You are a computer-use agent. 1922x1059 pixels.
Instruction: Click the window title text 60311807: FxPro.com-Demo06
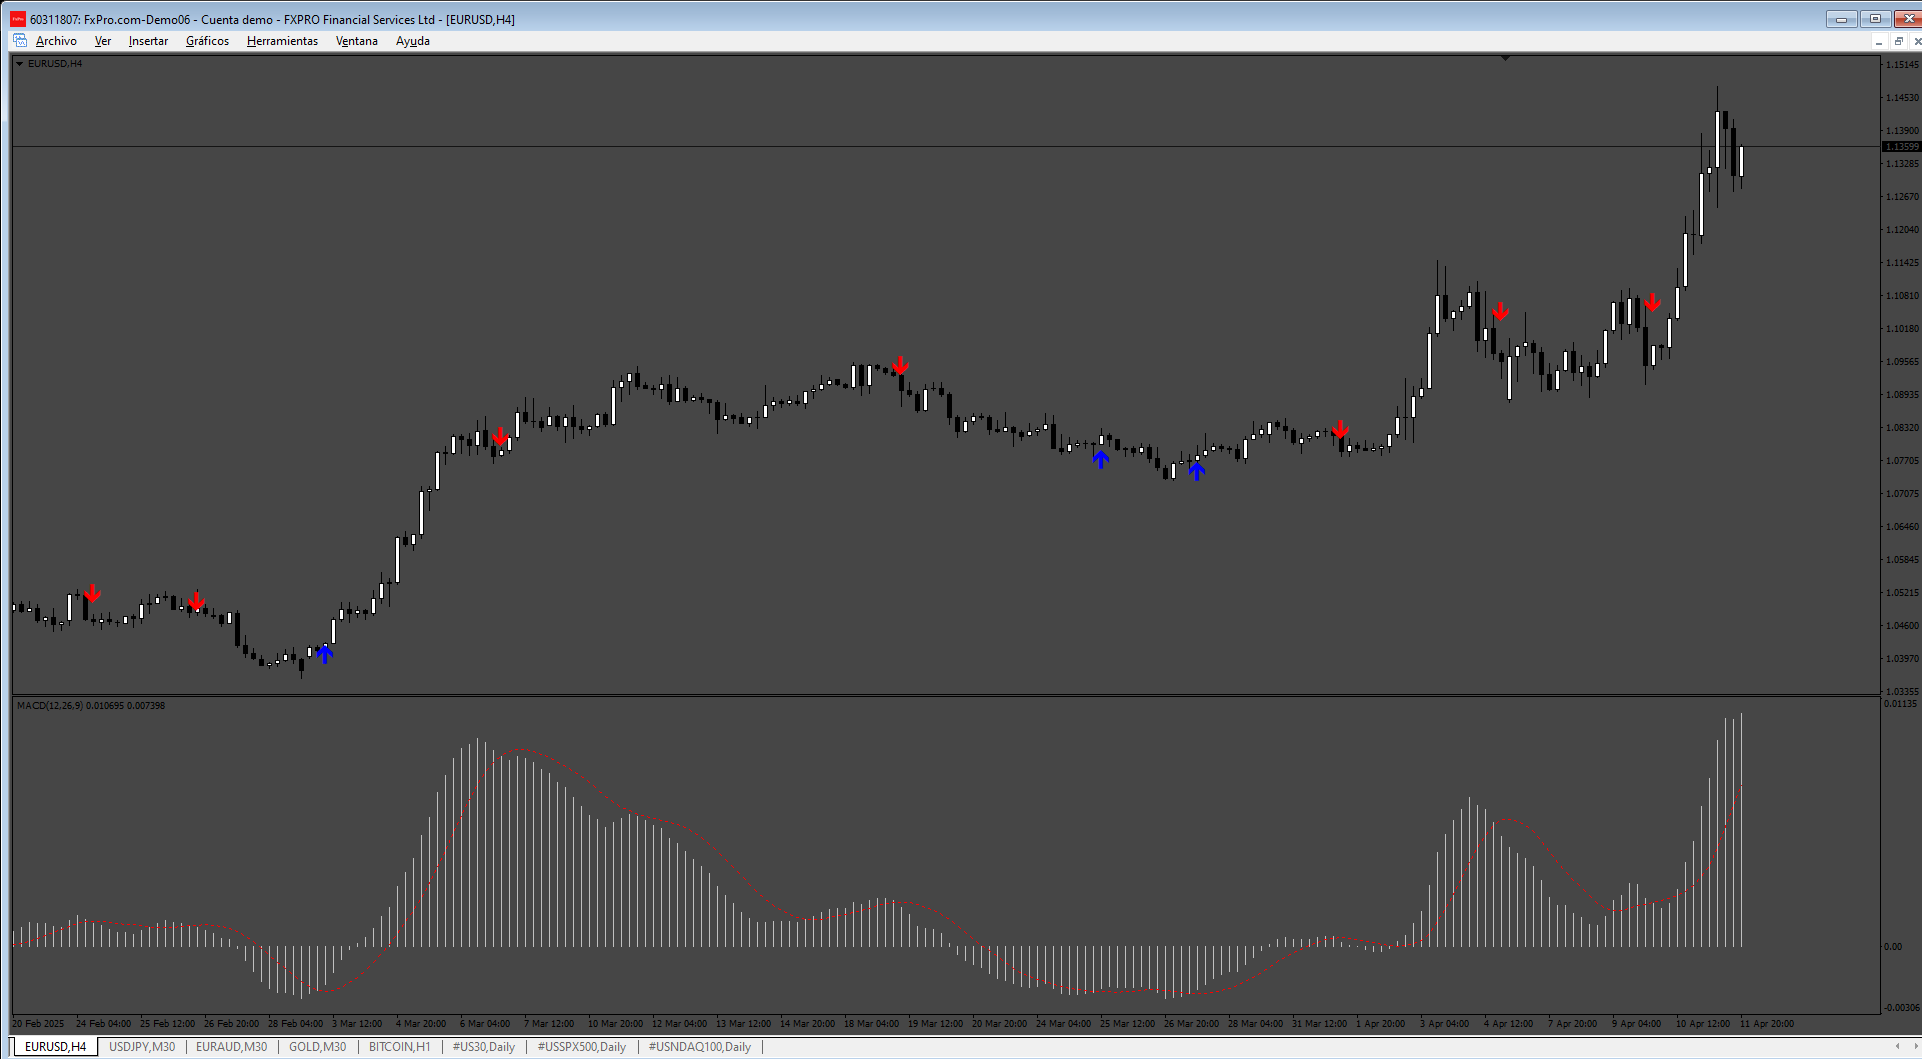pos(110,20)
